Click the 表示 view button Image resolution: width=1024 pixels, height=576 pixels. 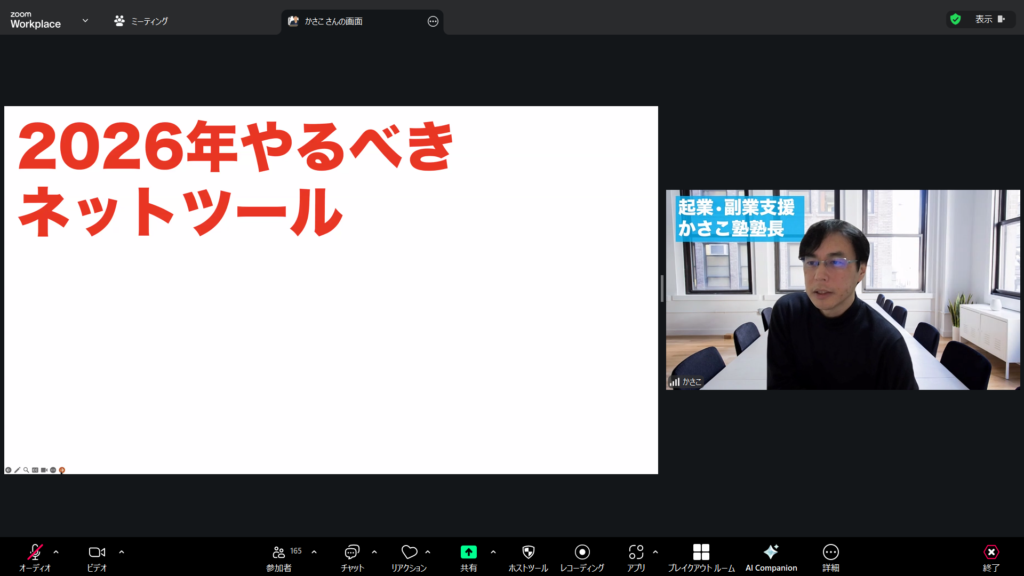pyautogui.click(x=982, y=19)
